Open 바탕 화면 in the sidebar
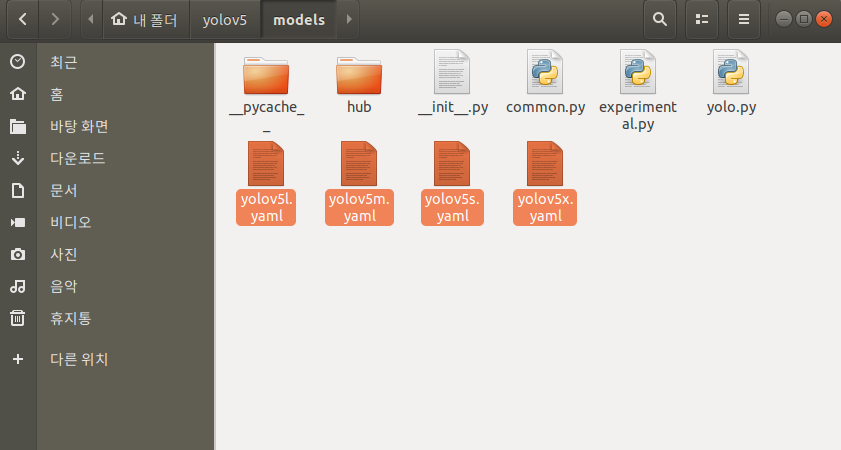The height and width of the screenshot is (450, 841). [x=79, y=126]
